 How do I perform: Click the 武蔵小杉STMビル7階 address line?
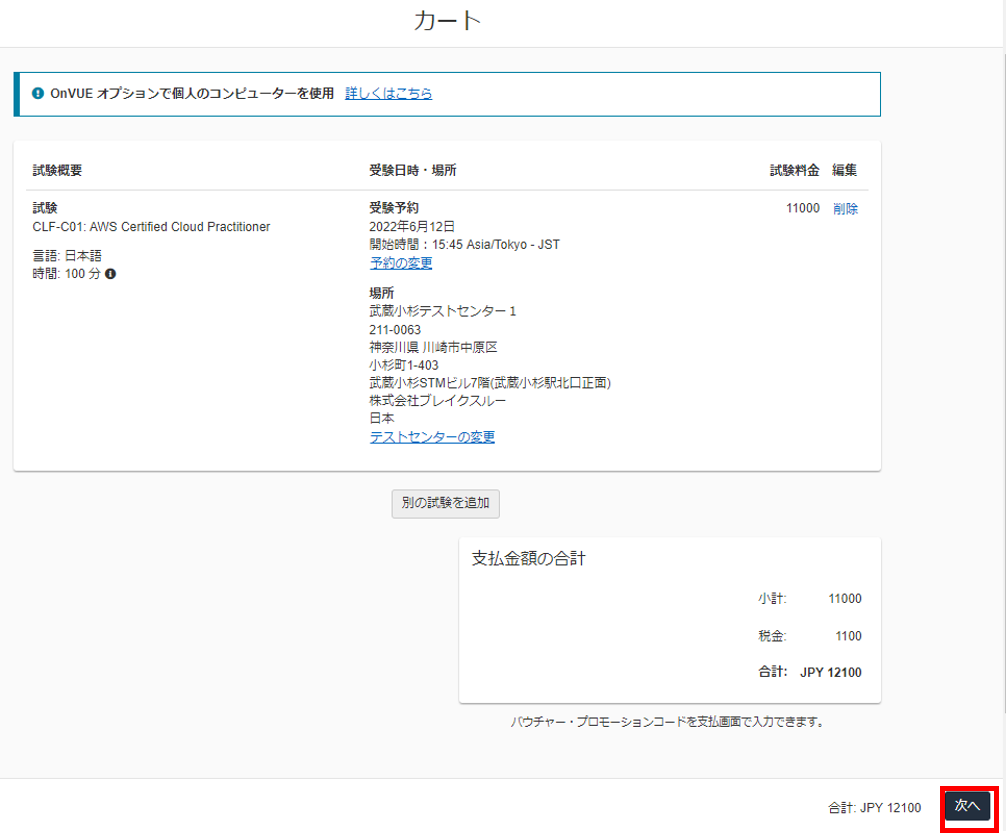coord(490,383)
